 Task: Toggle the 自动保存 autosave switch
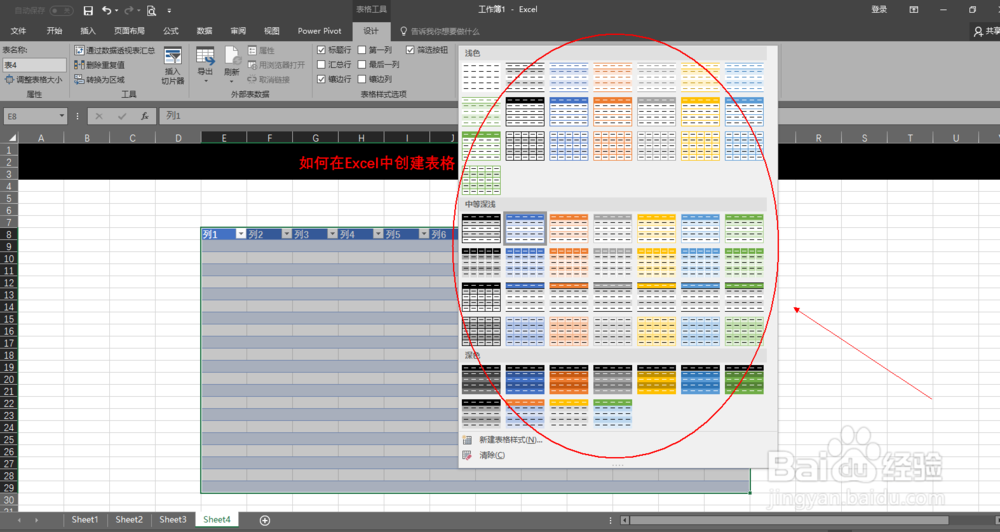61,10
